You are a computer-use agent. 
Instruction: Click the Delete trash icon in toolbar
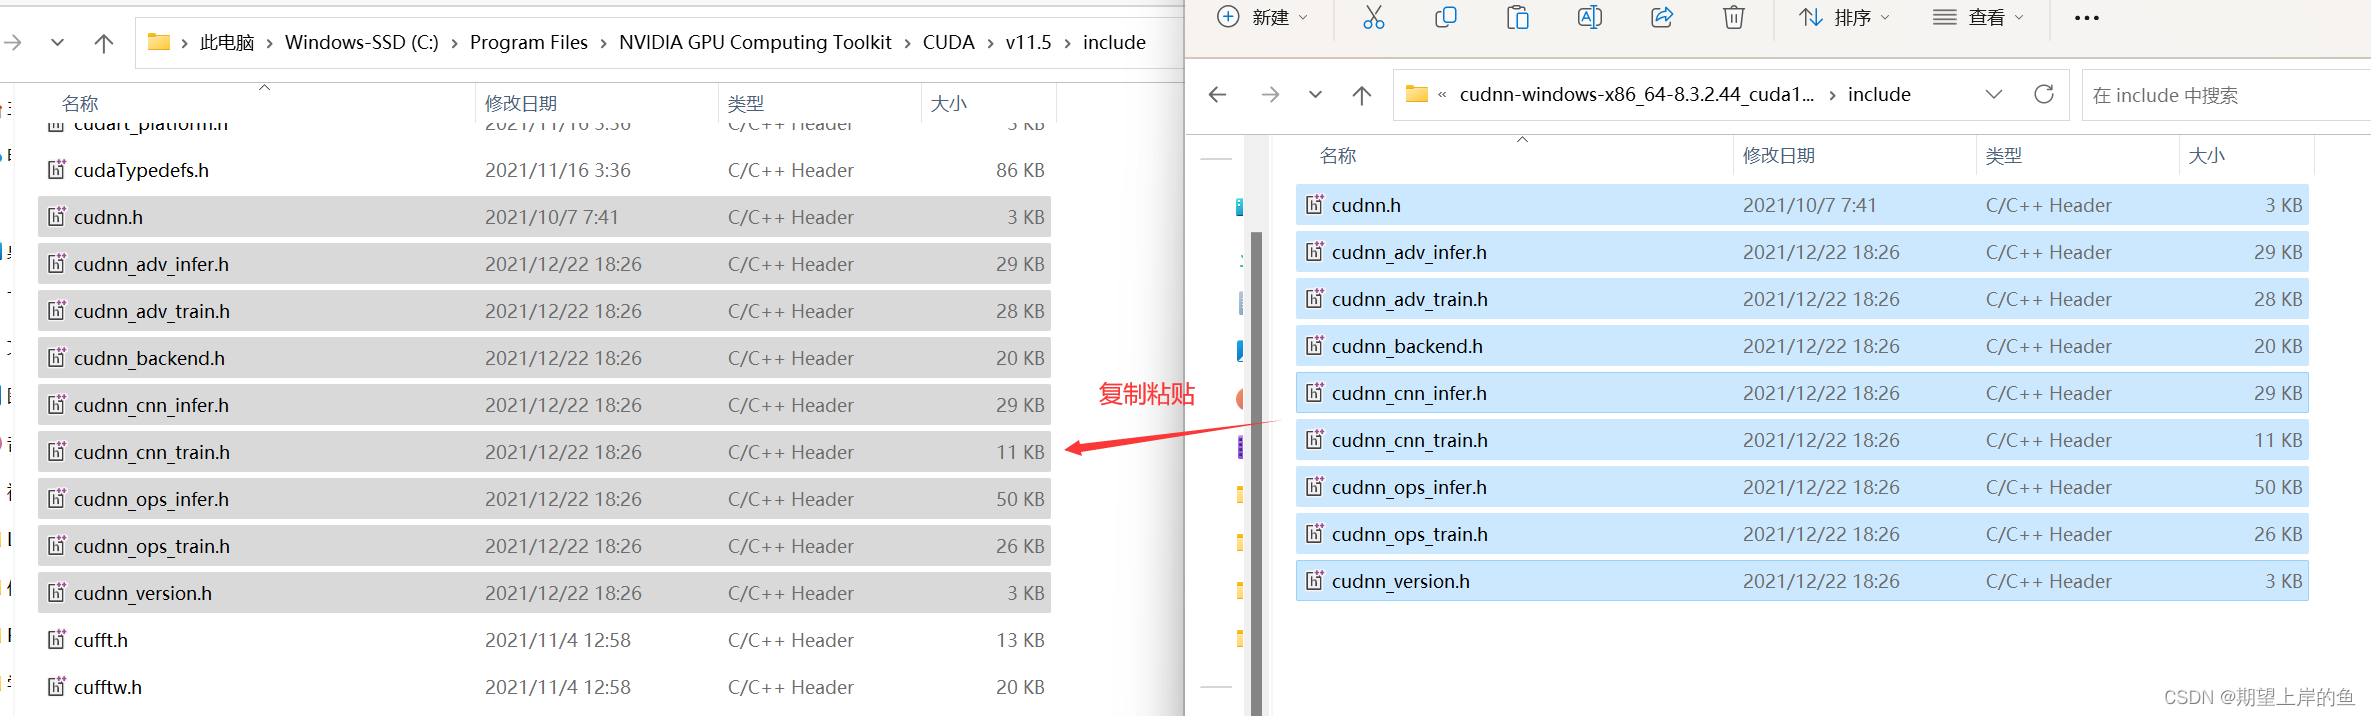pos(1734,17)
